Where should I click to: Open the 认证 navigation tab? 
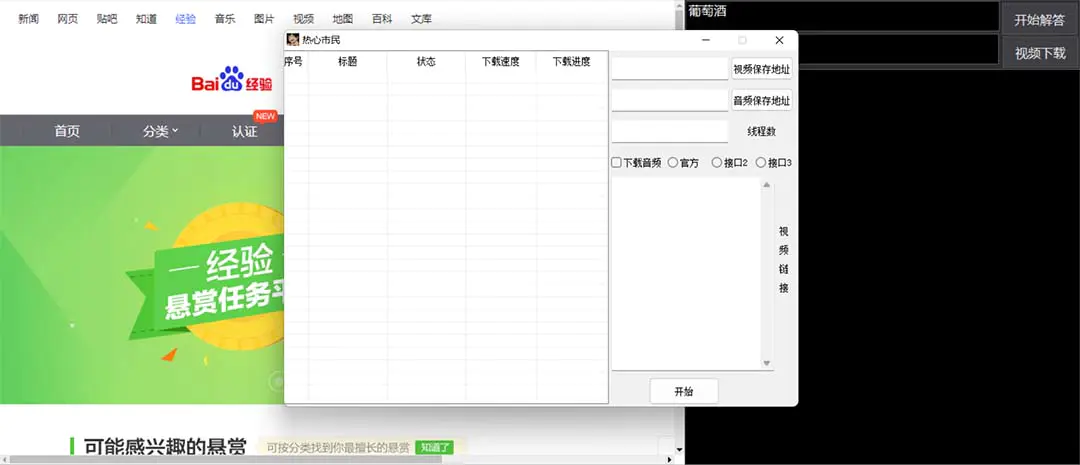click(x=245, y=131)
